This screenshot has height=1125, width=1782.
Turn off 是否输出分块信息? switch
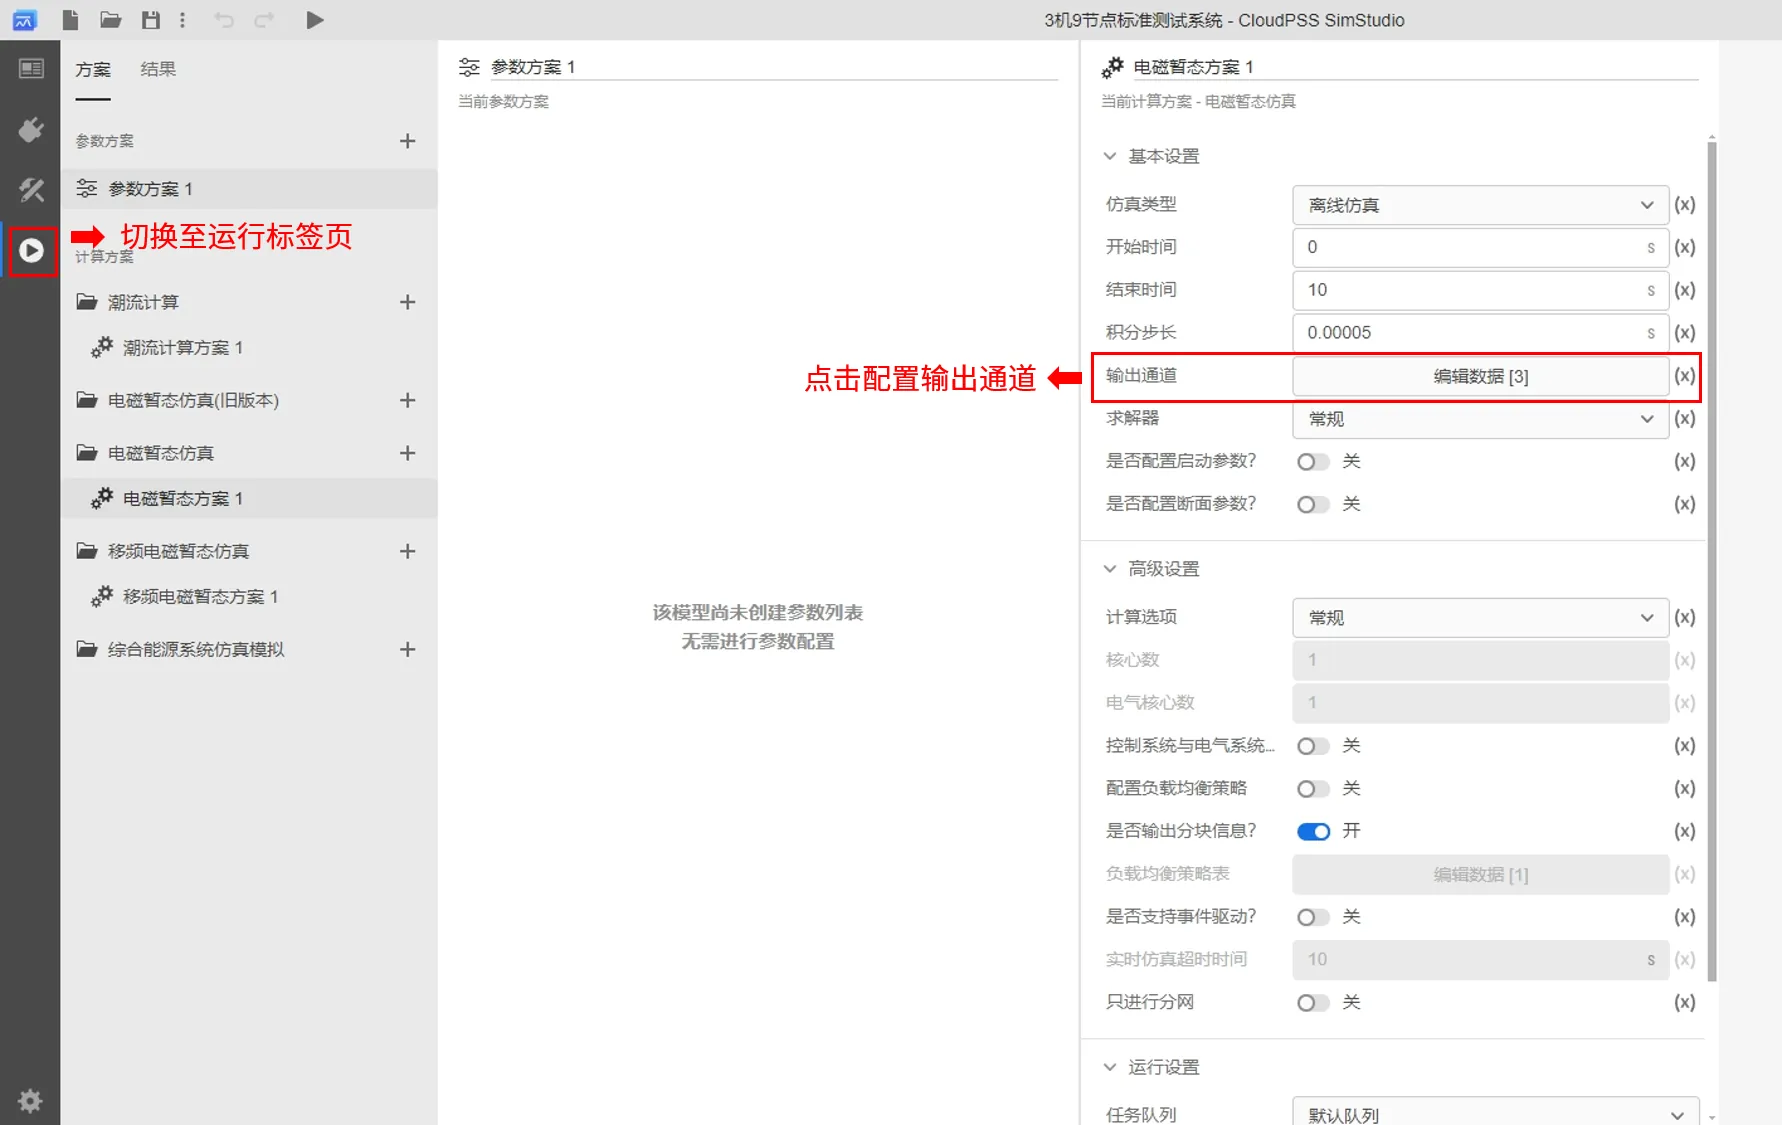tap(1313, 831)
